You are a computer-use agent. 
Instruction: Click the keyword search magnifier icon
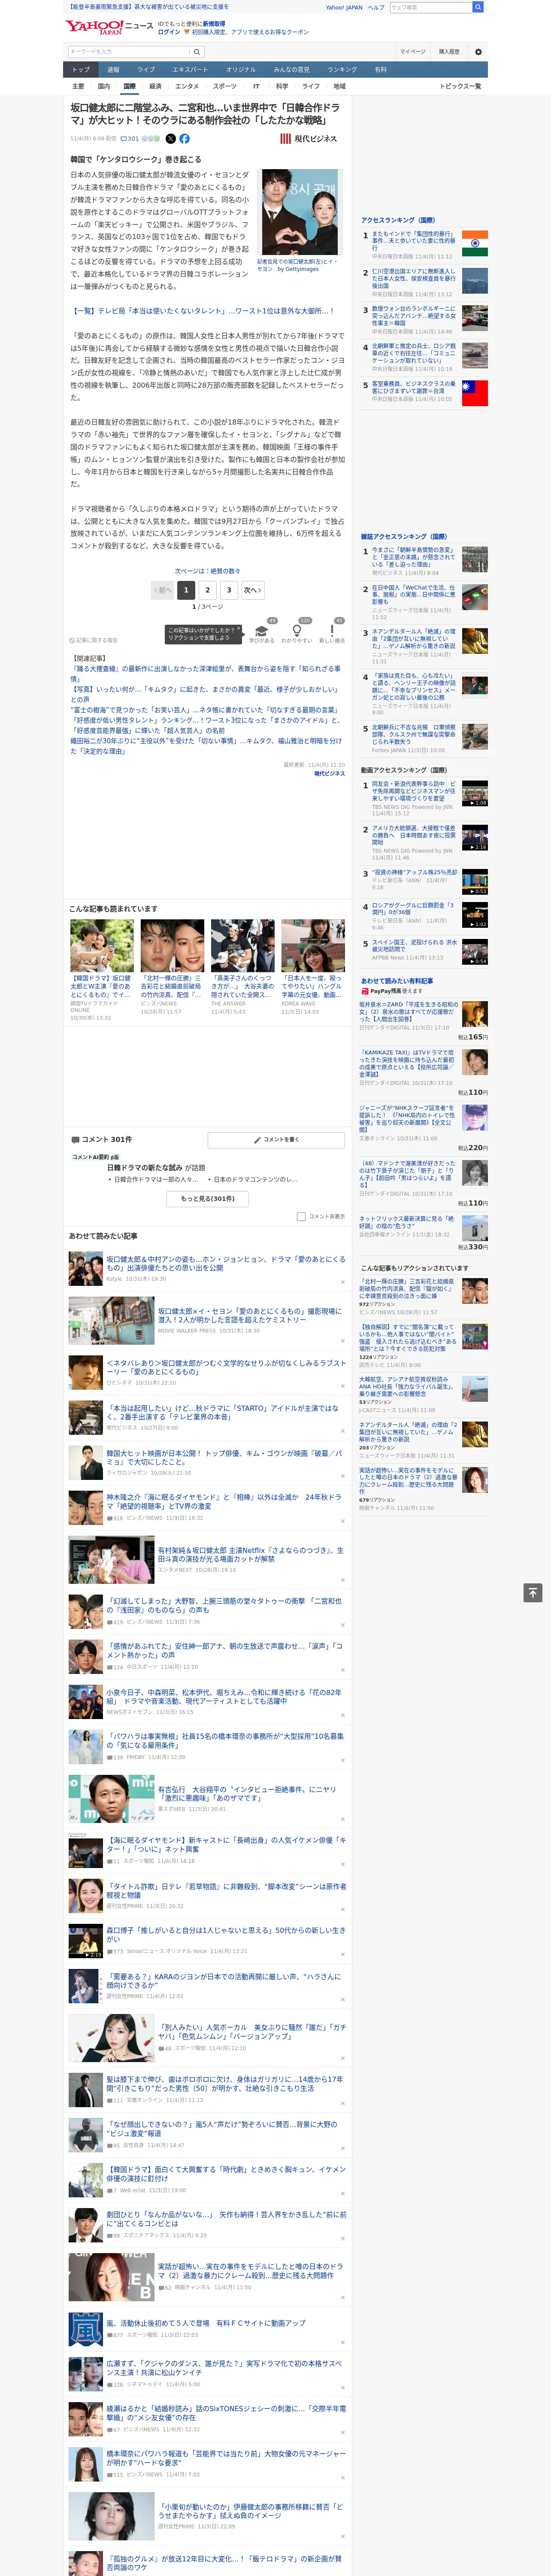pos(197,52)
